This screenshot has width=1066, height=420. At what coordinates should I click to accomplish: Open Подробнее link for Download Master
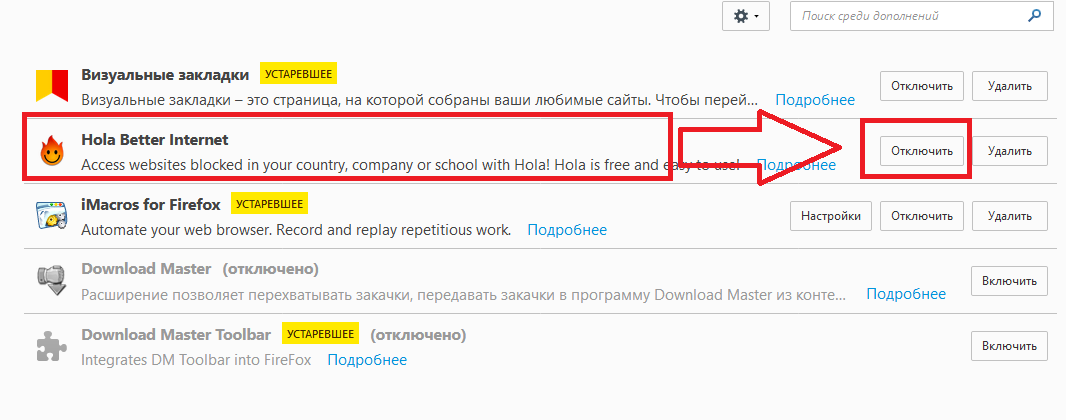pos(906,294)
